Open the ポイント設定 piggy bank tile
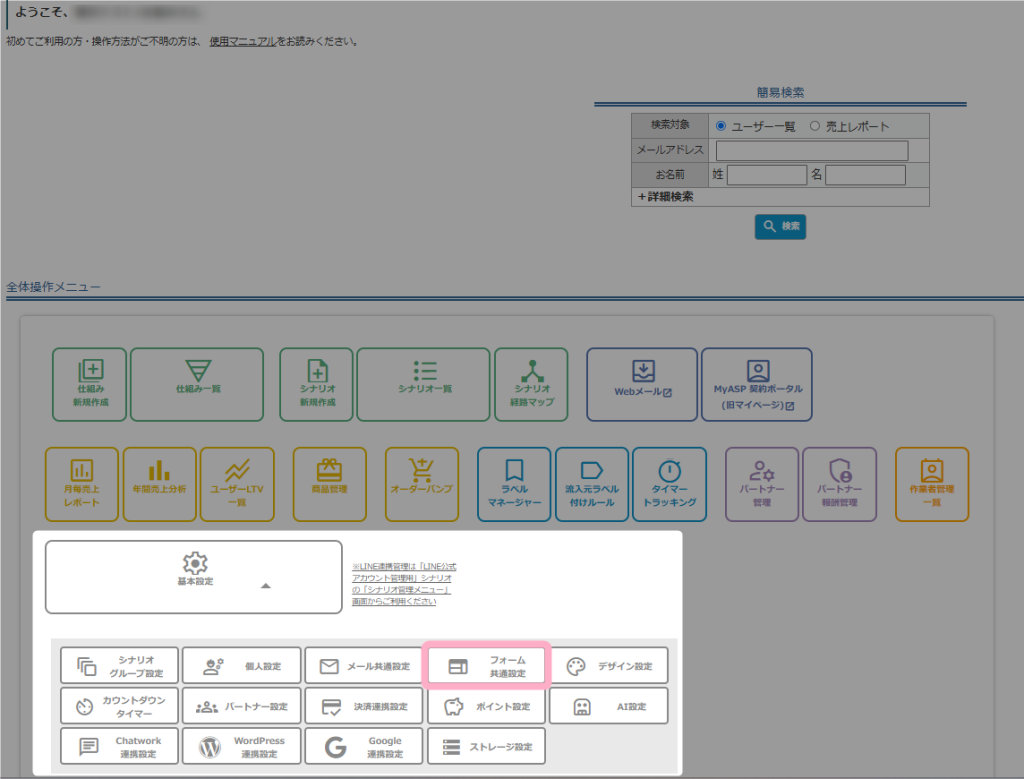Image resolution: width=1024 pixels, height=779 pixels. tap(487, 706)
